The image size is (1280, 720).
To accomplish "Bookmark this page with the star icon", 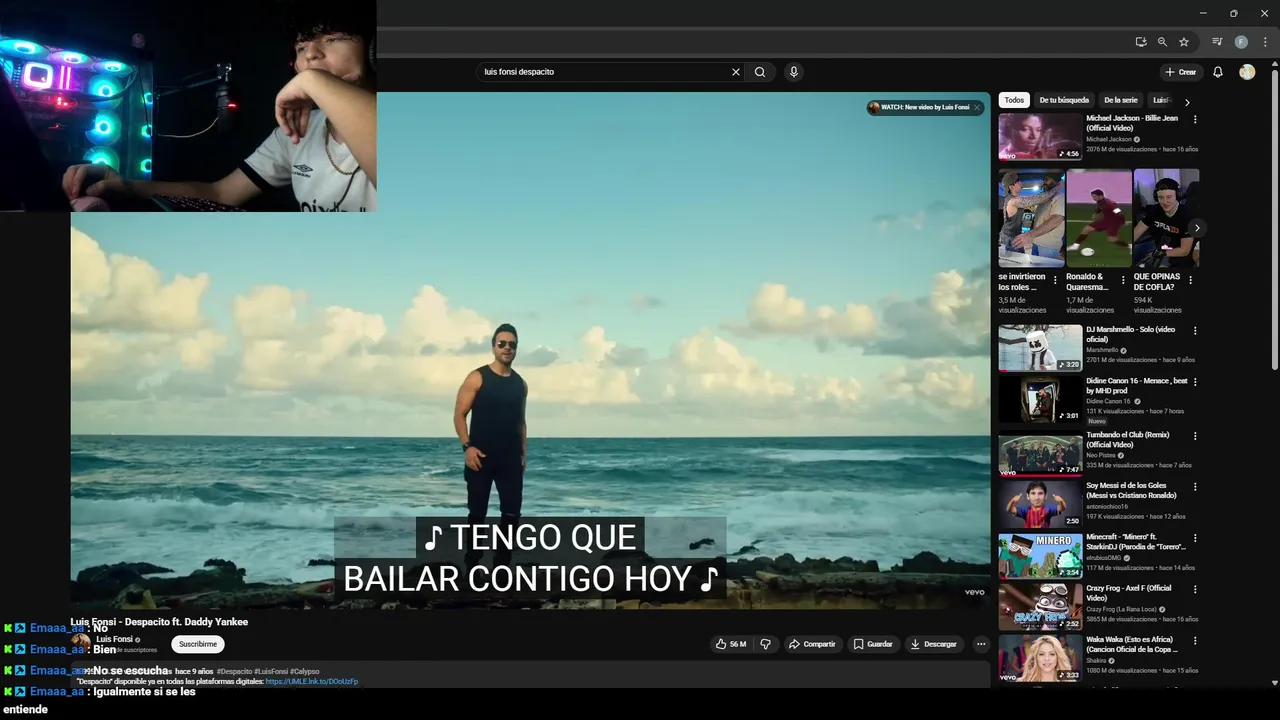I will (x=1184, y=42).
